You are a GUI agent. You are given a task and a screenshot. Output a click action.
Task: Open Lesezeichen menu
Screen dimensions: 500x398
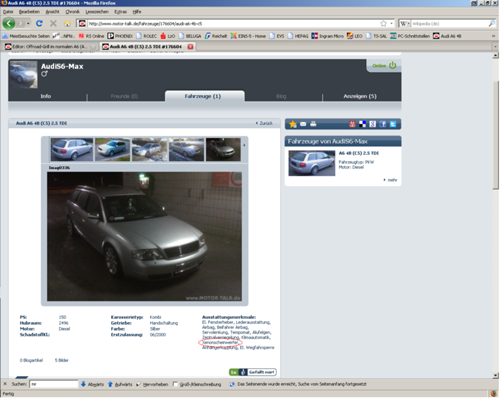pos(97,12)
